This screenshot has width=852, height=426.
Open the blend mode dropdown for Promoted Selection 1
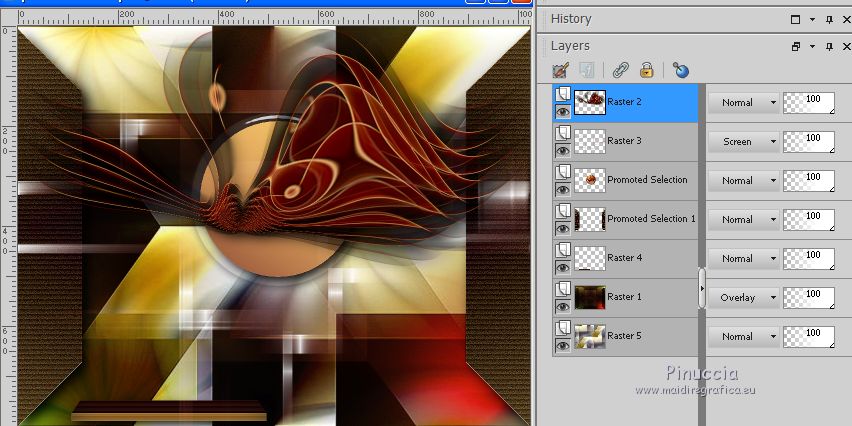coord(743,220)
